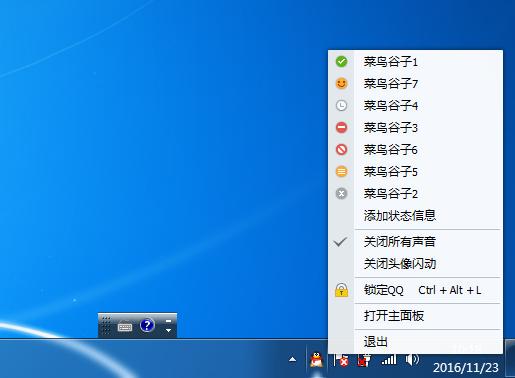515x378 pixels.
Task: Click the Show desktop strip at the taskbar edge
Action: coord(510,358)
